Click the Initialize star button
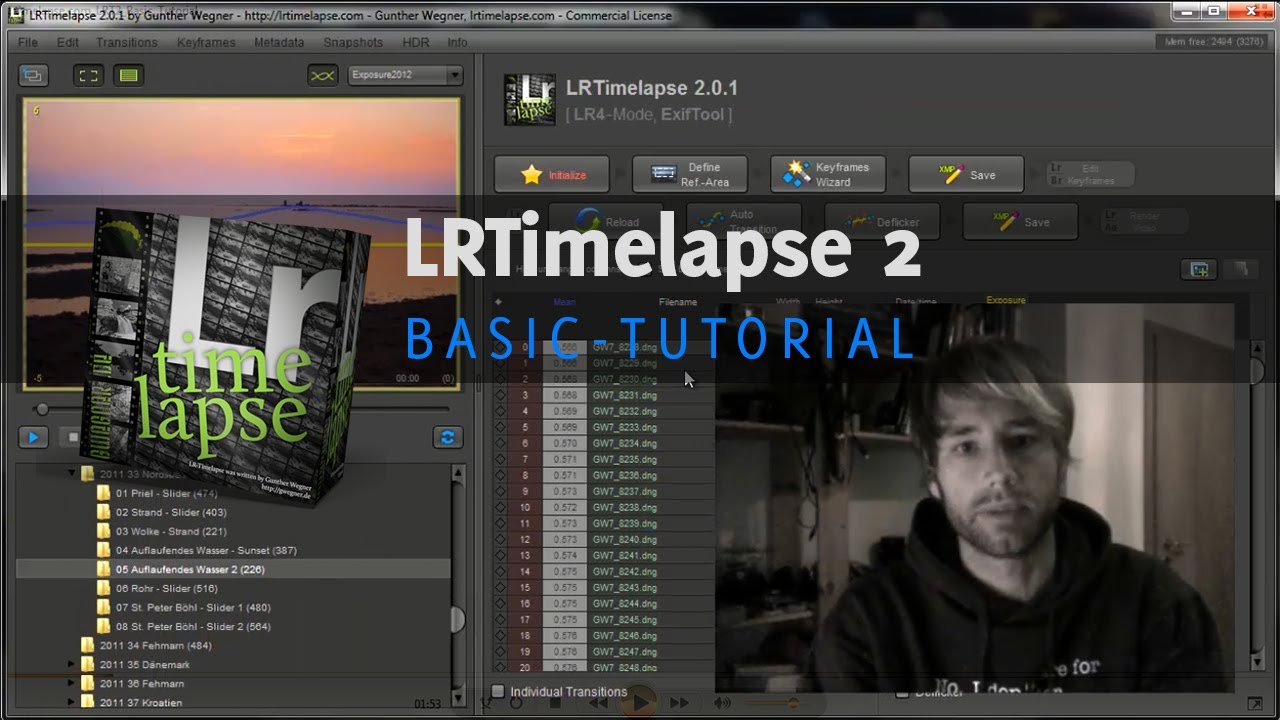The image size is (1280, 720). [x=552, y=175]
